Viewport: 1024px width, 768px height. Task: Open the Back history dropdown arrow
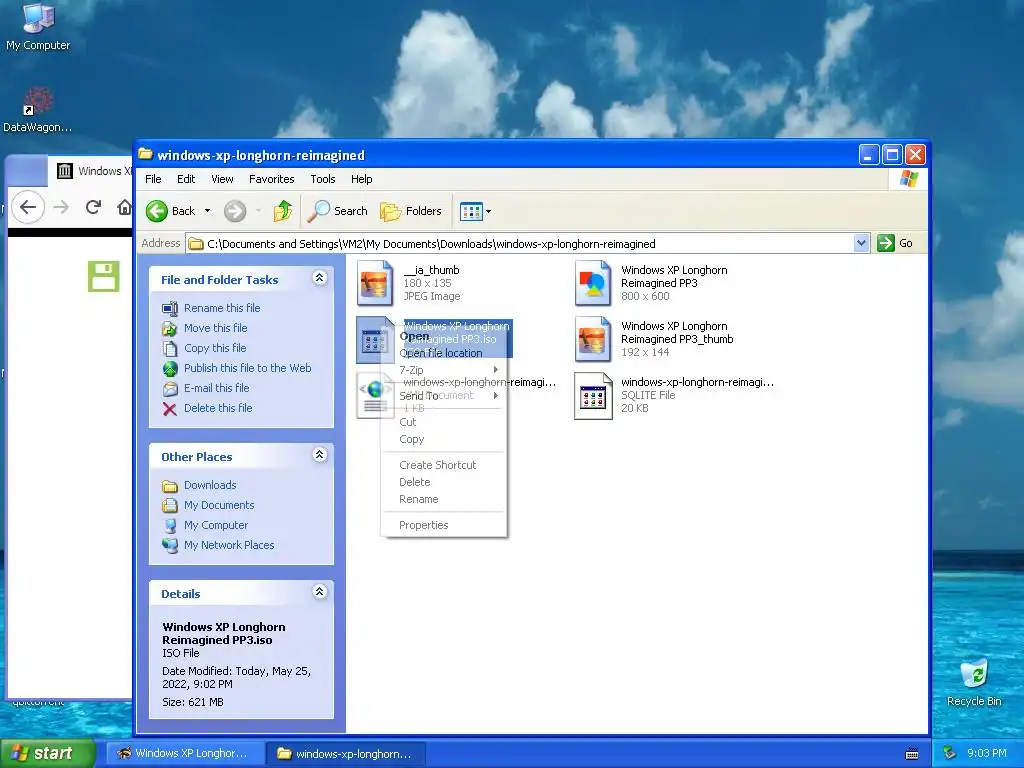208,211
